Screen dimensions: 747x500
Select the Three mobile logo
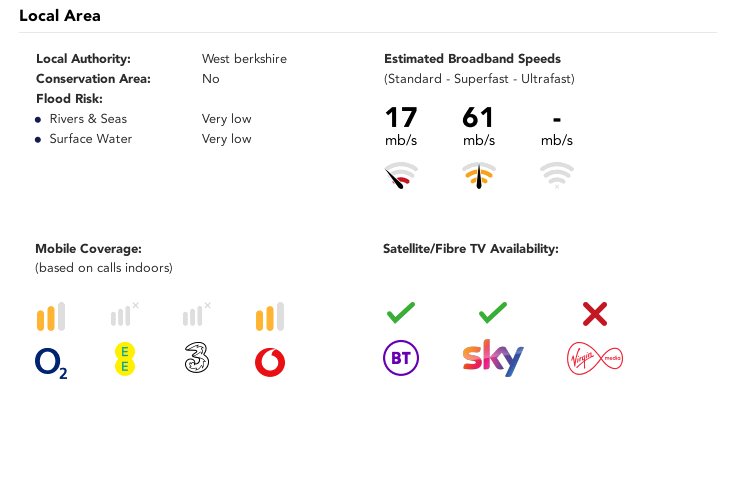click(x=197, y=357)
